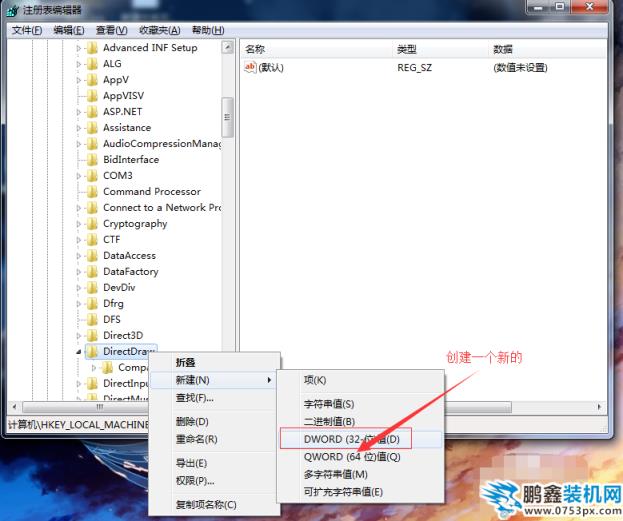623x521 pixels.
Task: Choose 权限(P)... in the context menu
Action: (214, 481)
